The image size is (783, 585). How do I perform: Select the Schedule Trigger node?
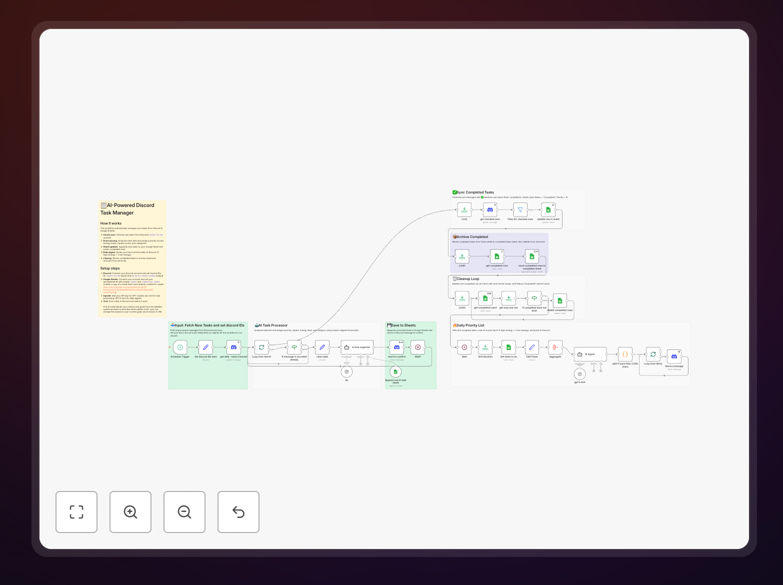[x=180, y=347]
